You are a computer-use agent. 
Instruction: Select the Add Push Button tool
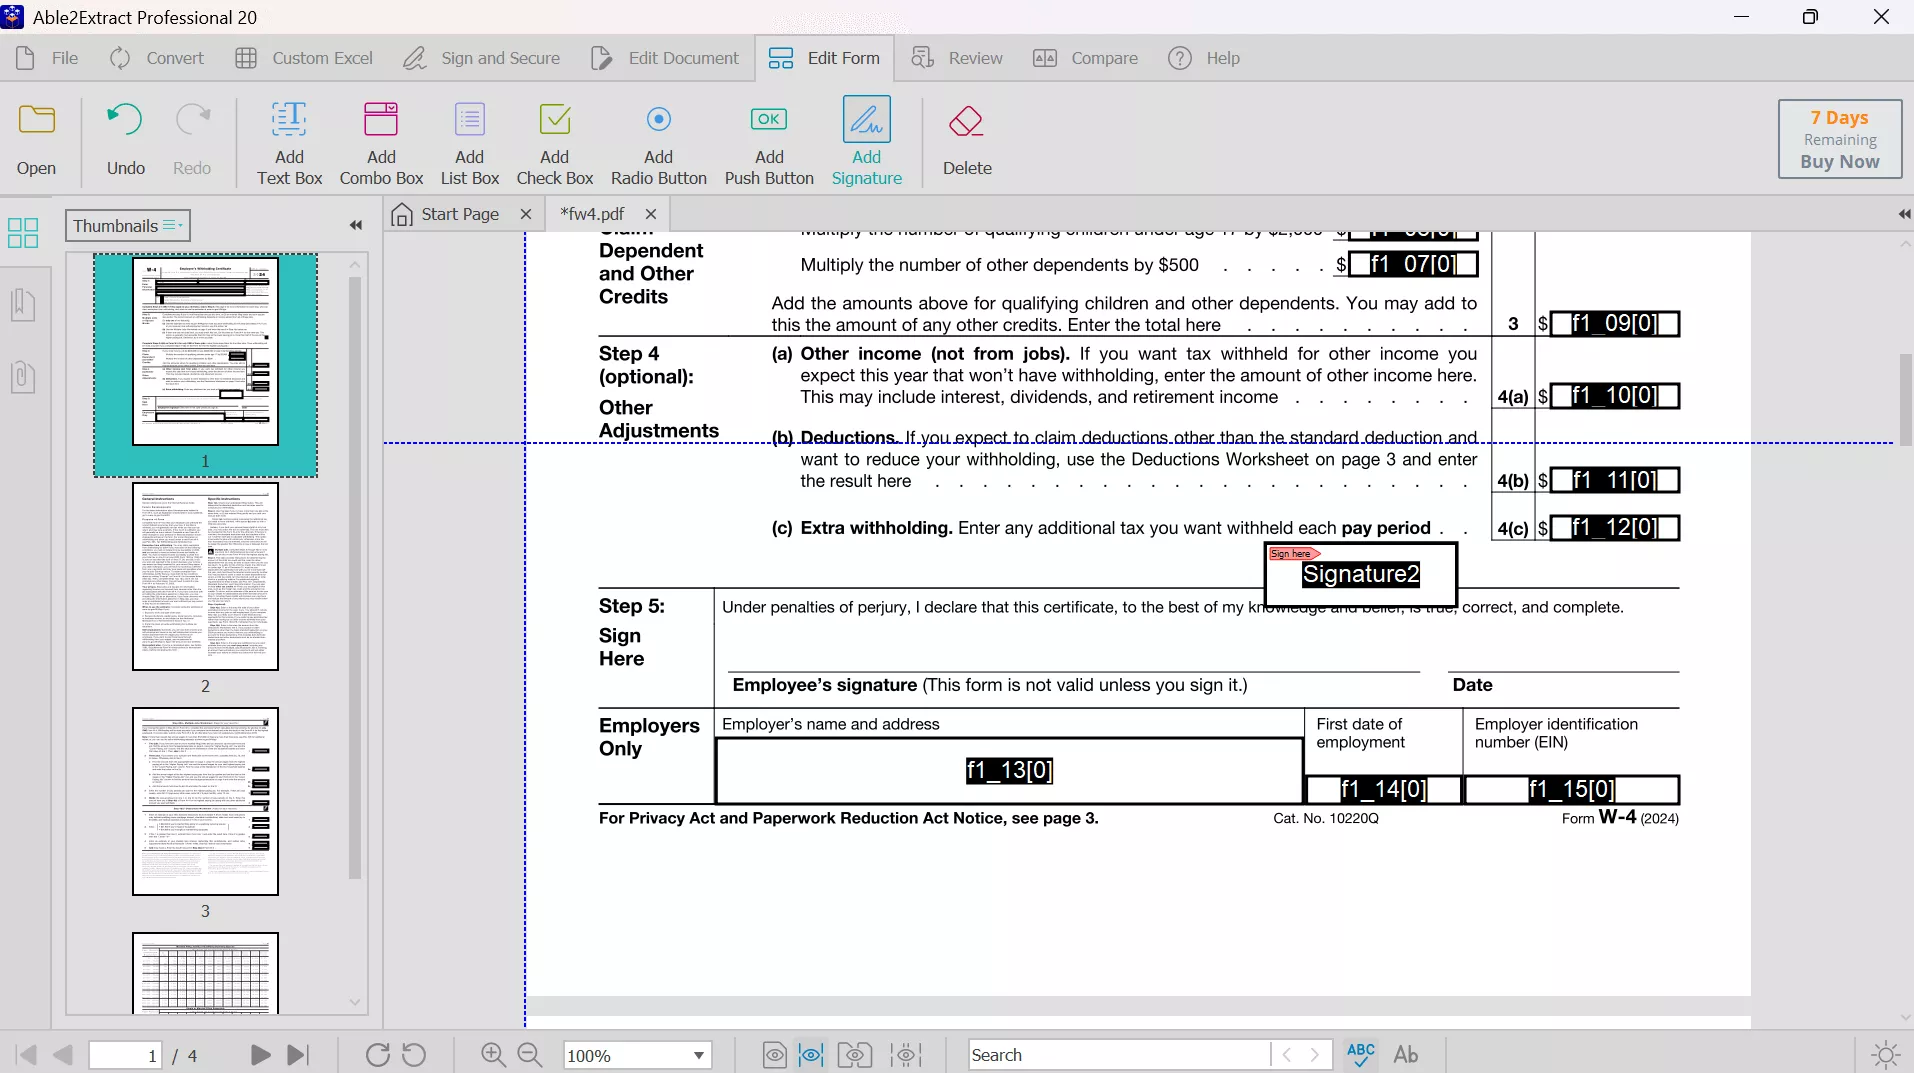point(768,140)
